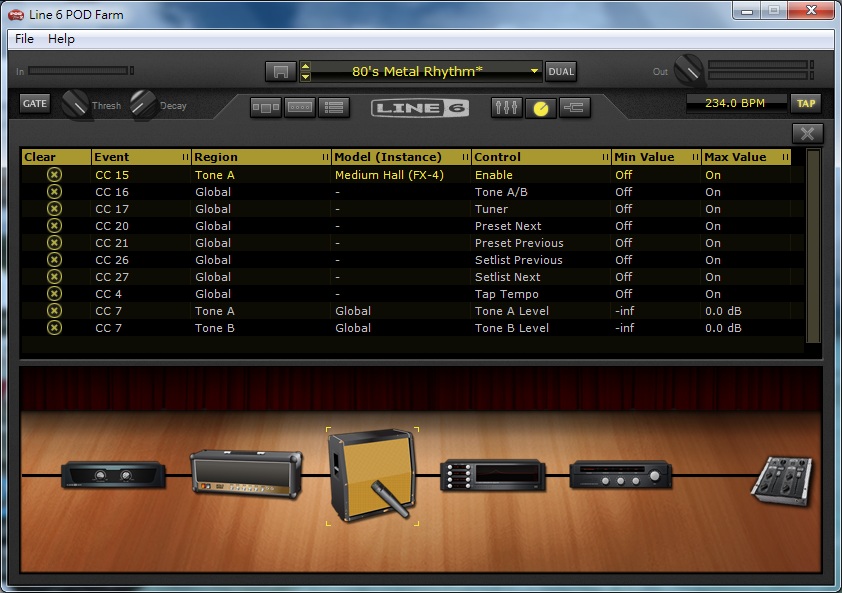Select the Medium Hall (FX-4) cell

click(389, 175)
